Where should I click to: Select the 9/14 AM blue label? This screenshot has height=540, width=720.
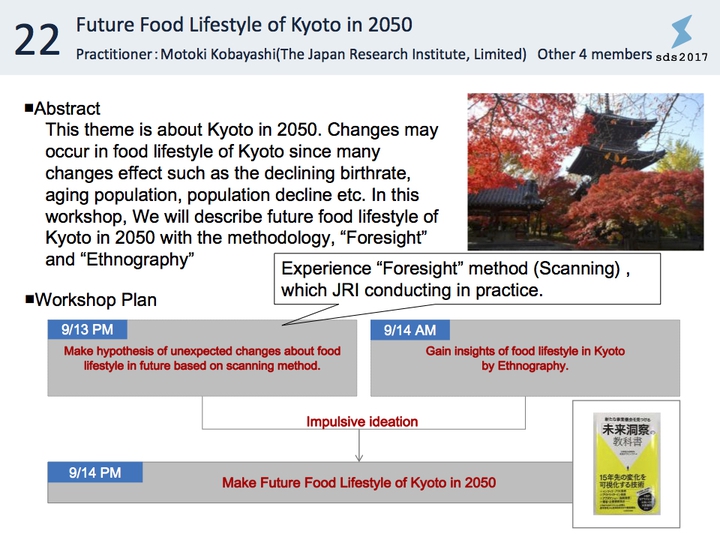coord(410,330)
